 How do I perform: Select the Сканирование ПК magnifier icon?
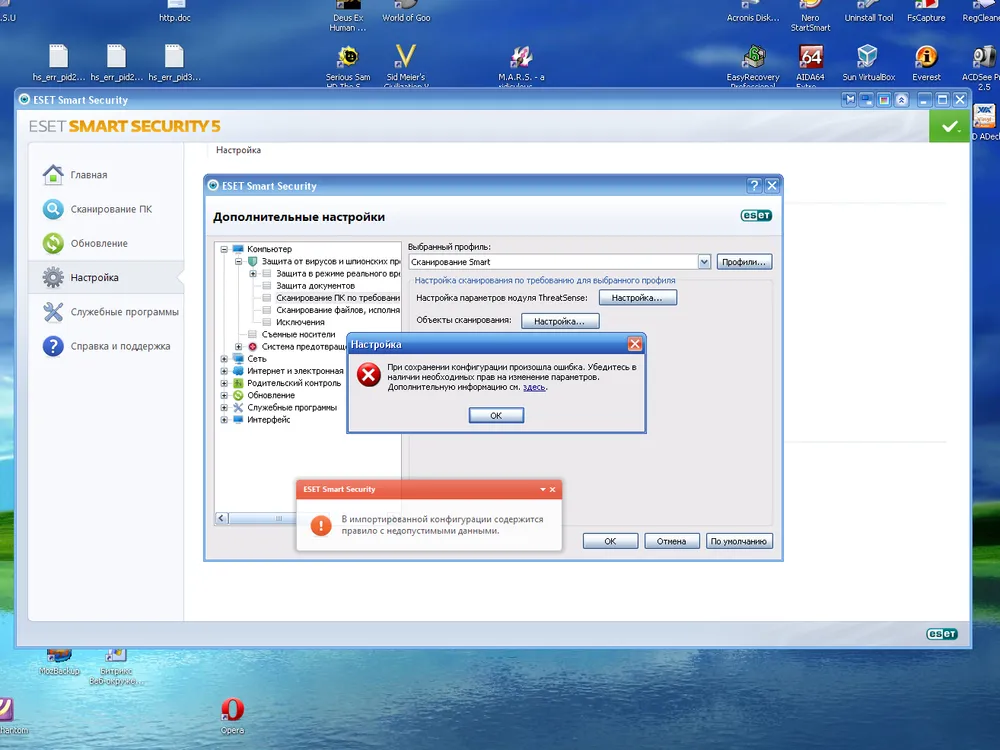coord(53,209)
